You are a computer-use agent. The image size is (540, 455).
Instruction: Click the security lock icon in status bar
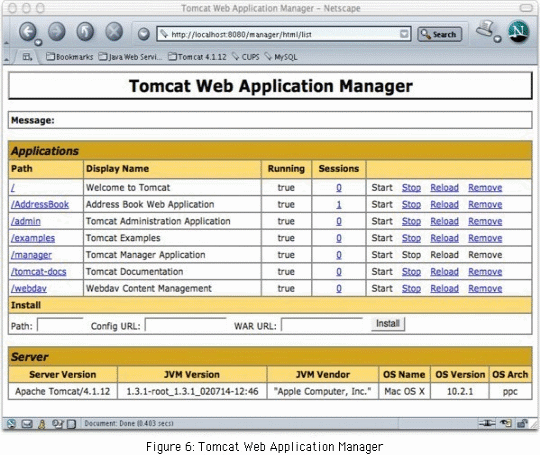523,423
